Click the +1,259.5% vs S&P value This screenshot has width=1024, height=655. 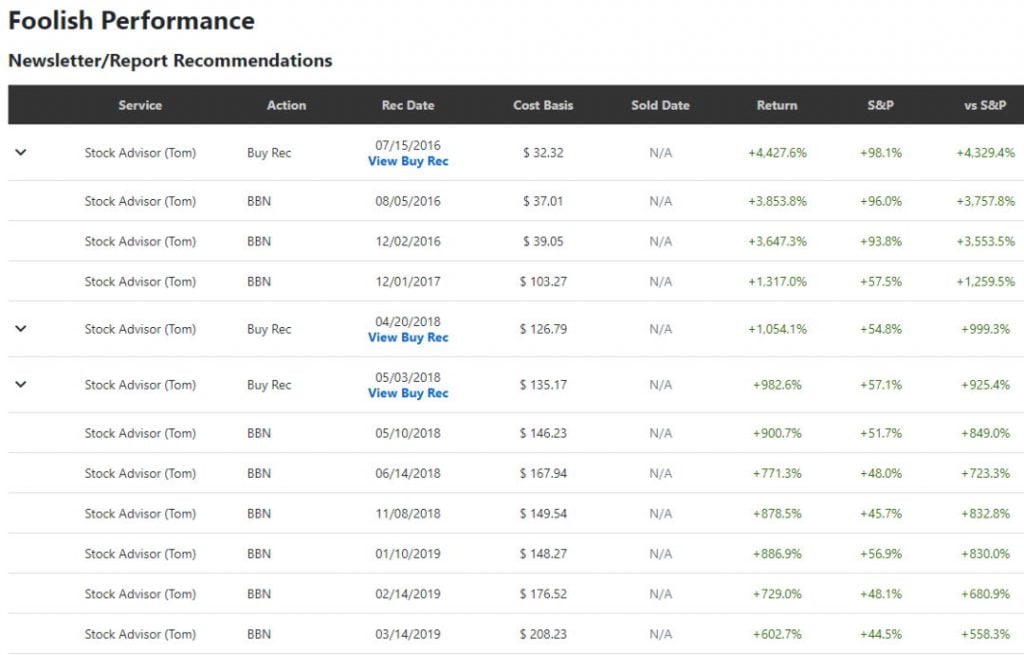985,281
